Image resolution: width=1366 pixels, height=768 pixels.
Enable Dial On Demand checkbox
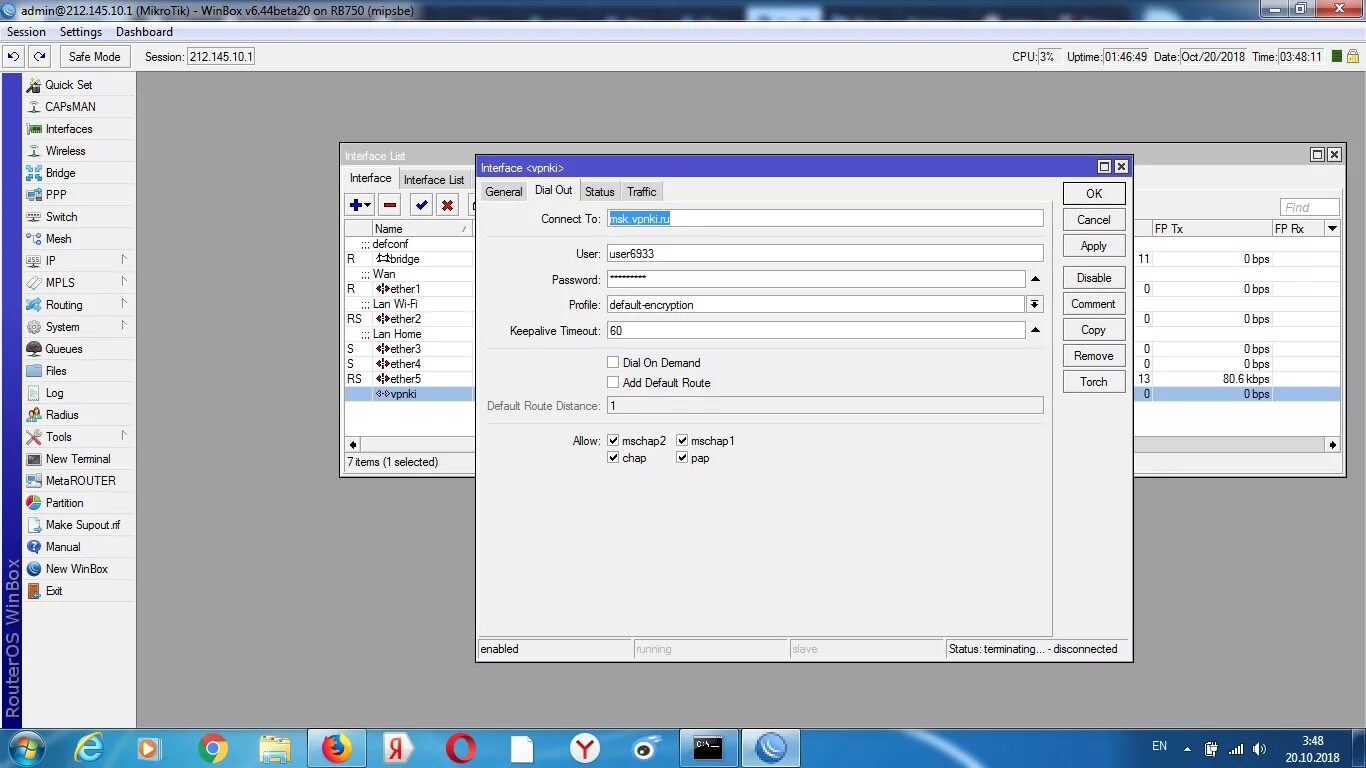pyautogui.click(x=613, y=362)
